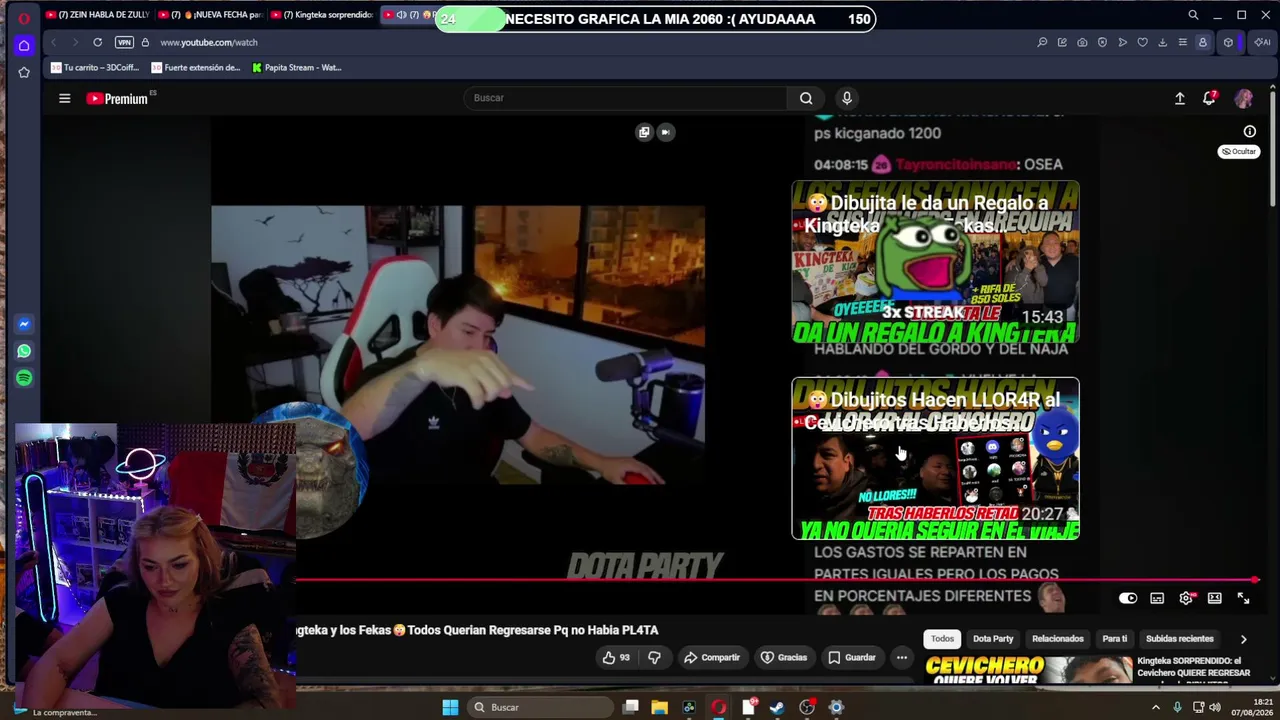This screenshot has height=720, width=1280.
Task: Select the Relacionados filter chip
Action: 1058,639
